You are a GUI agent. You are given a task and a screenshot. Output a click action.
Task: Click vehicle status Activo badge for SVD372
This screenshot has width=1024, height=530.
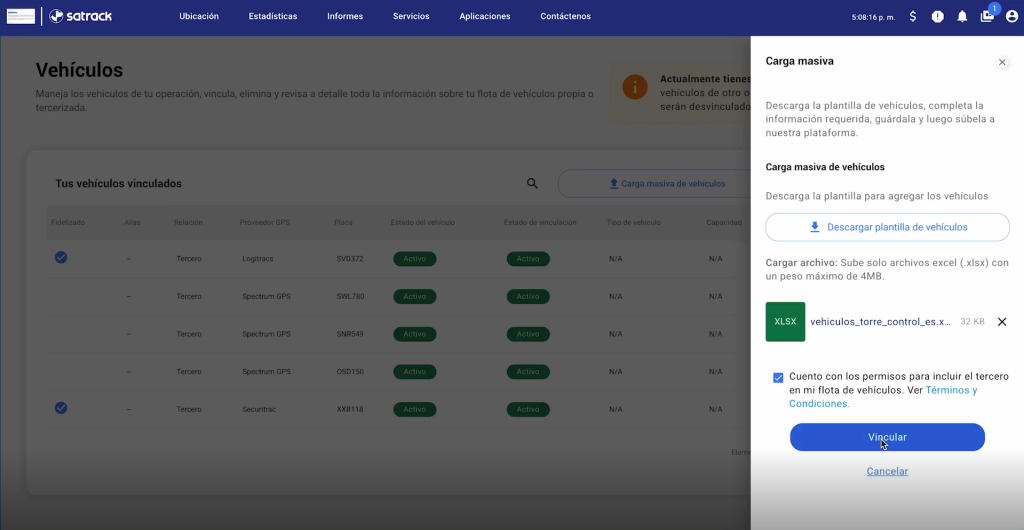click(415, 259)
